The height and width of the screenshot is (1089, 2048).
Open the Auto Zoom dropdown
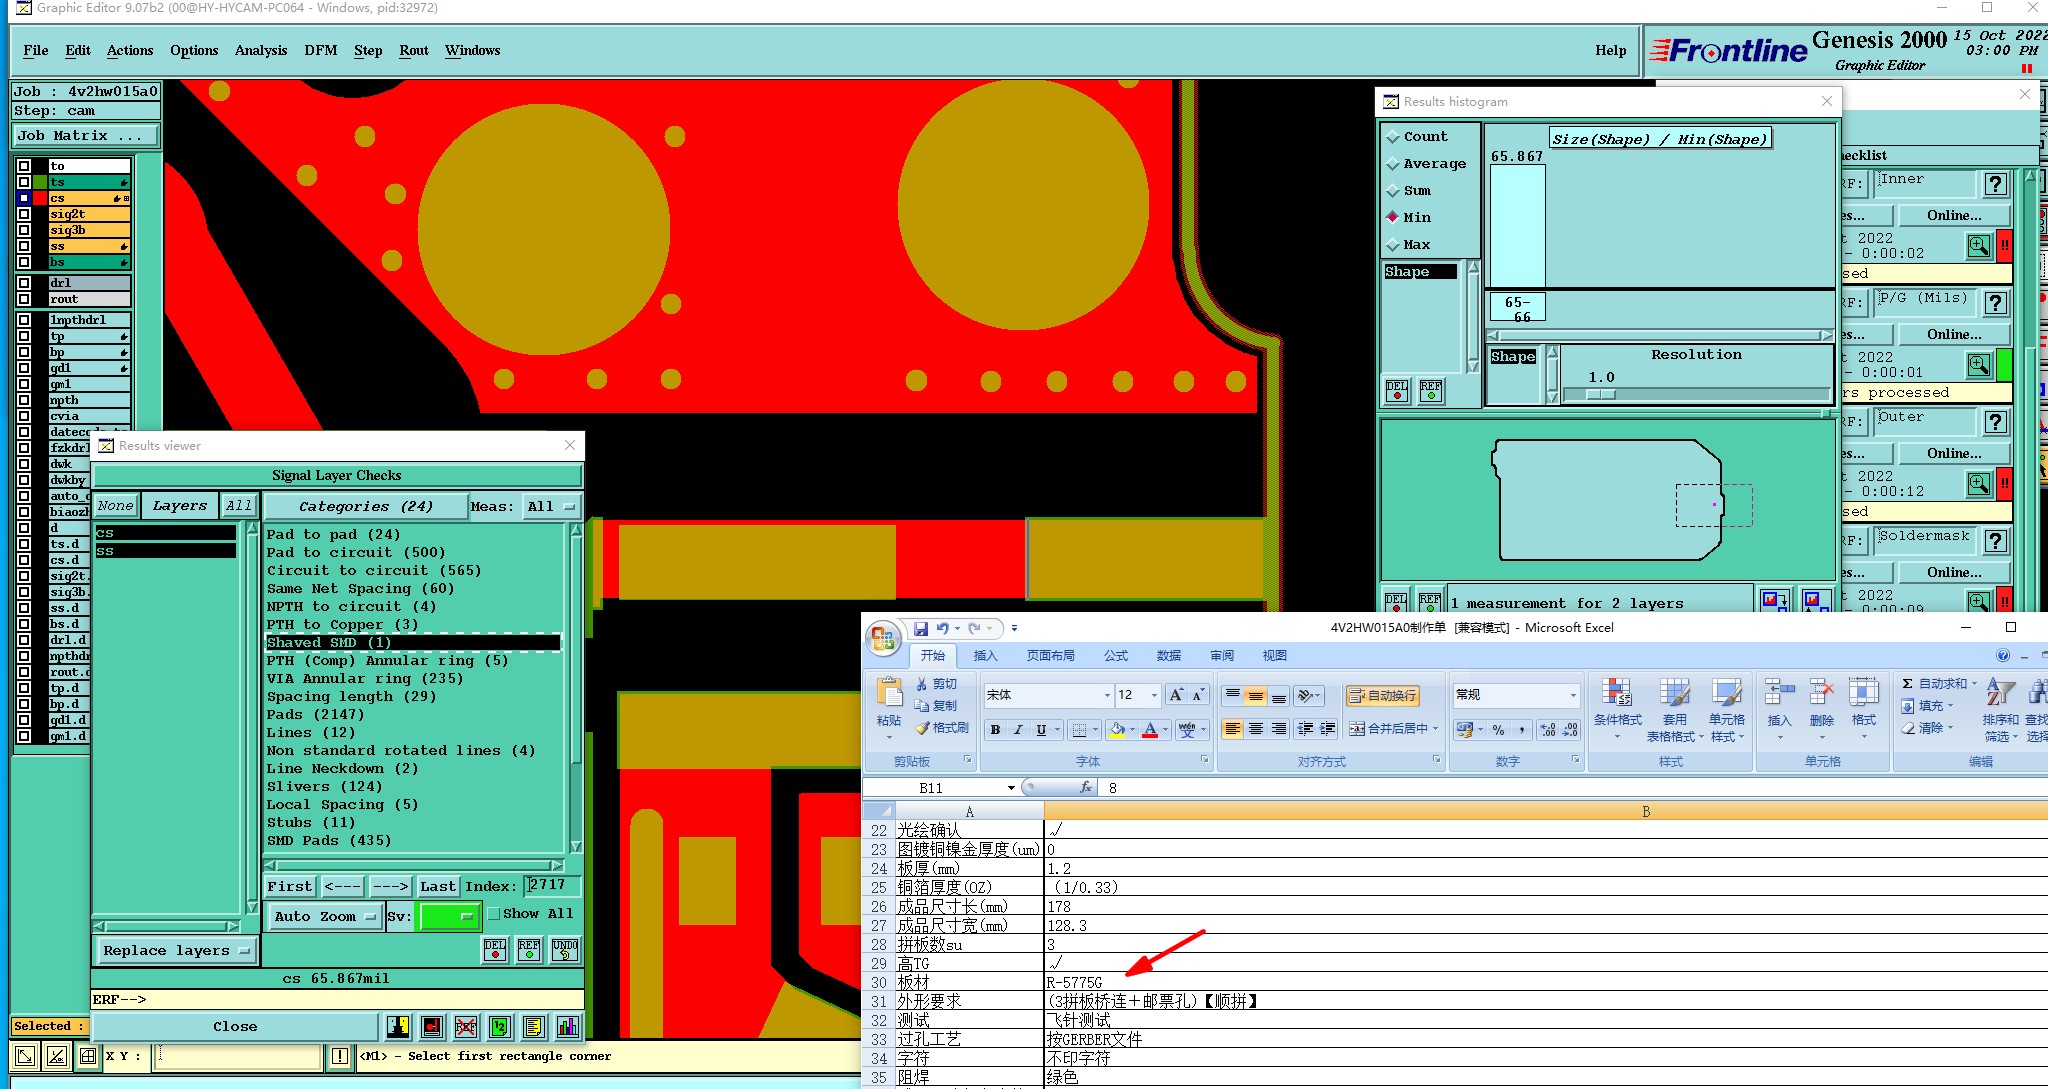click(325, 916)
